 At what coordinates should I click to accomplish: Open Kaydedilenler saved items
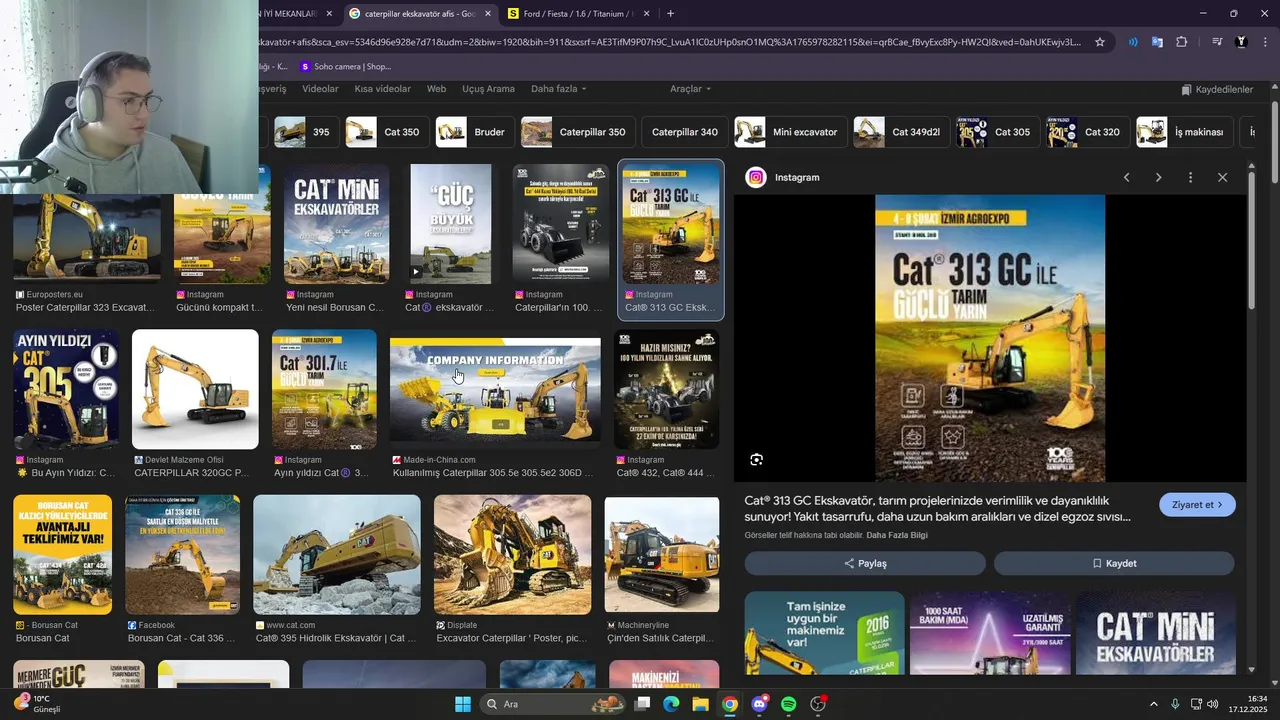pos(1217,89)
